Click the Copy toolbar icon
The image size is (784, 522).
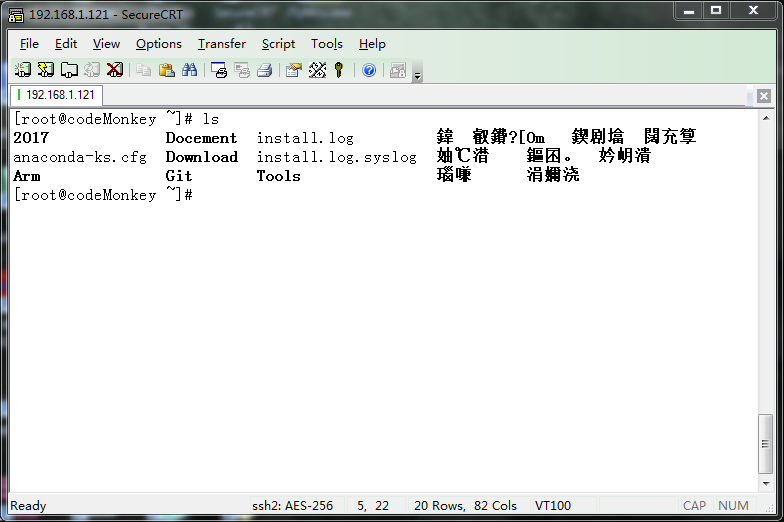pos(144,70)
